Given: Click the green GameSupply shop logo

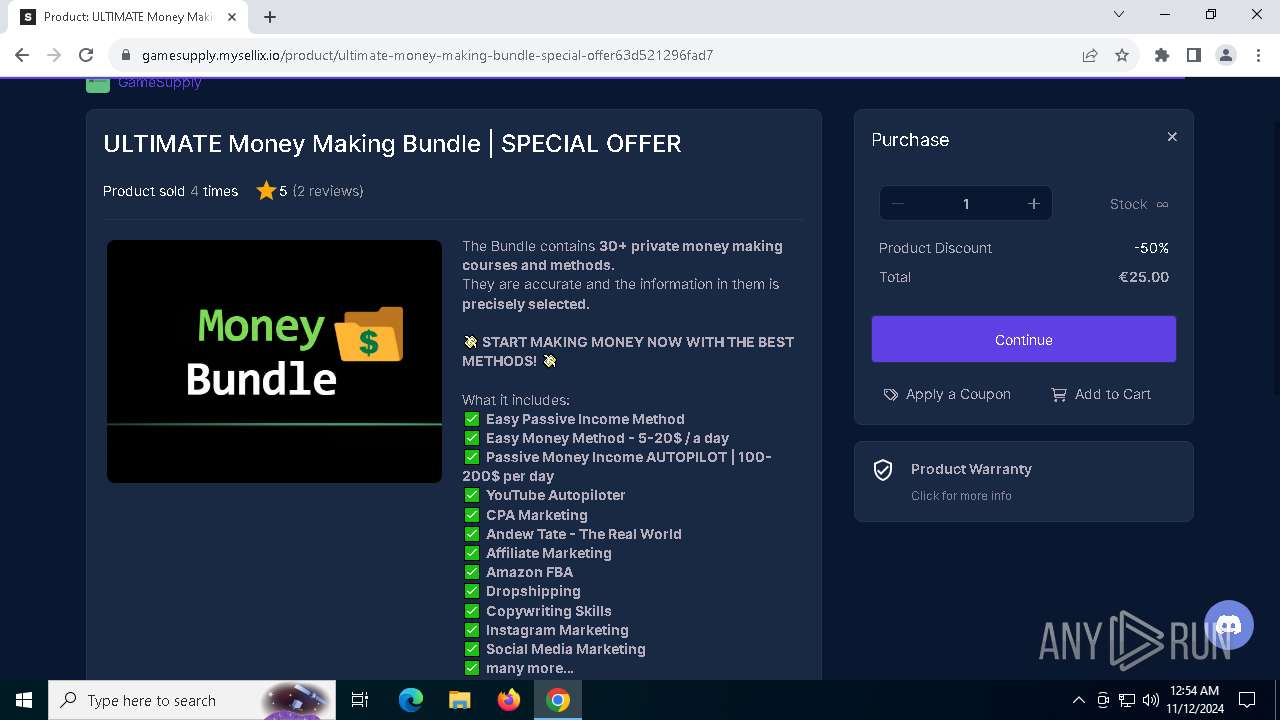Looking at the screenshot, I should (98, 84).
